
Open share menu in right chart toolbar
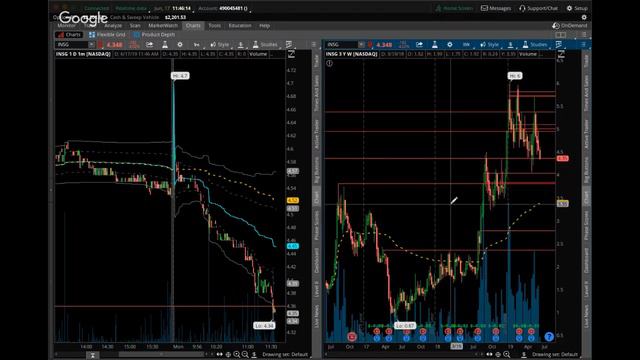[x=419, y=44]
